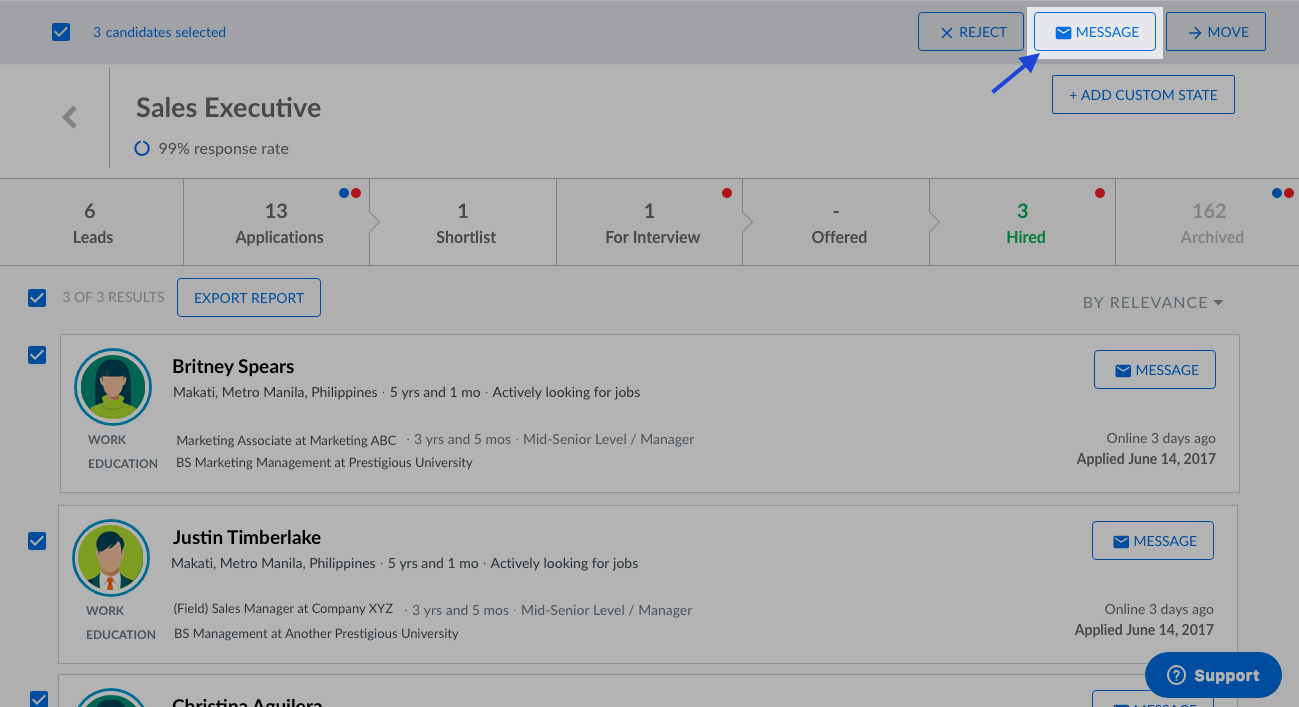This screenshot has height=707, width=1299.
Task: Click the bulk Message button in top bar
Action: (x=1095, y=32)
